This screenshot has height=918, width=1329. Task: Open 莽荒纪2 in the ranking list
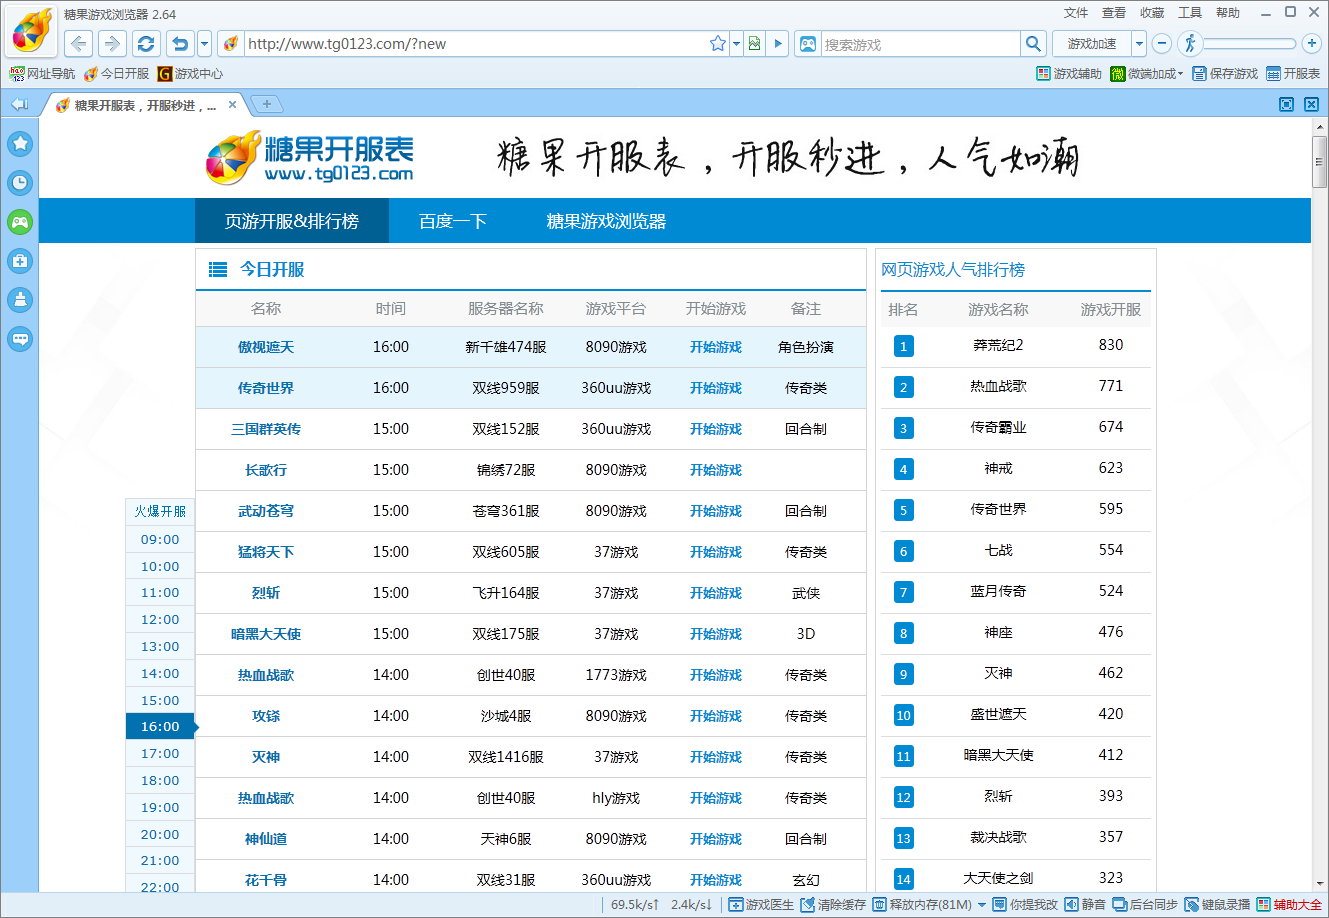pos(998,345)
